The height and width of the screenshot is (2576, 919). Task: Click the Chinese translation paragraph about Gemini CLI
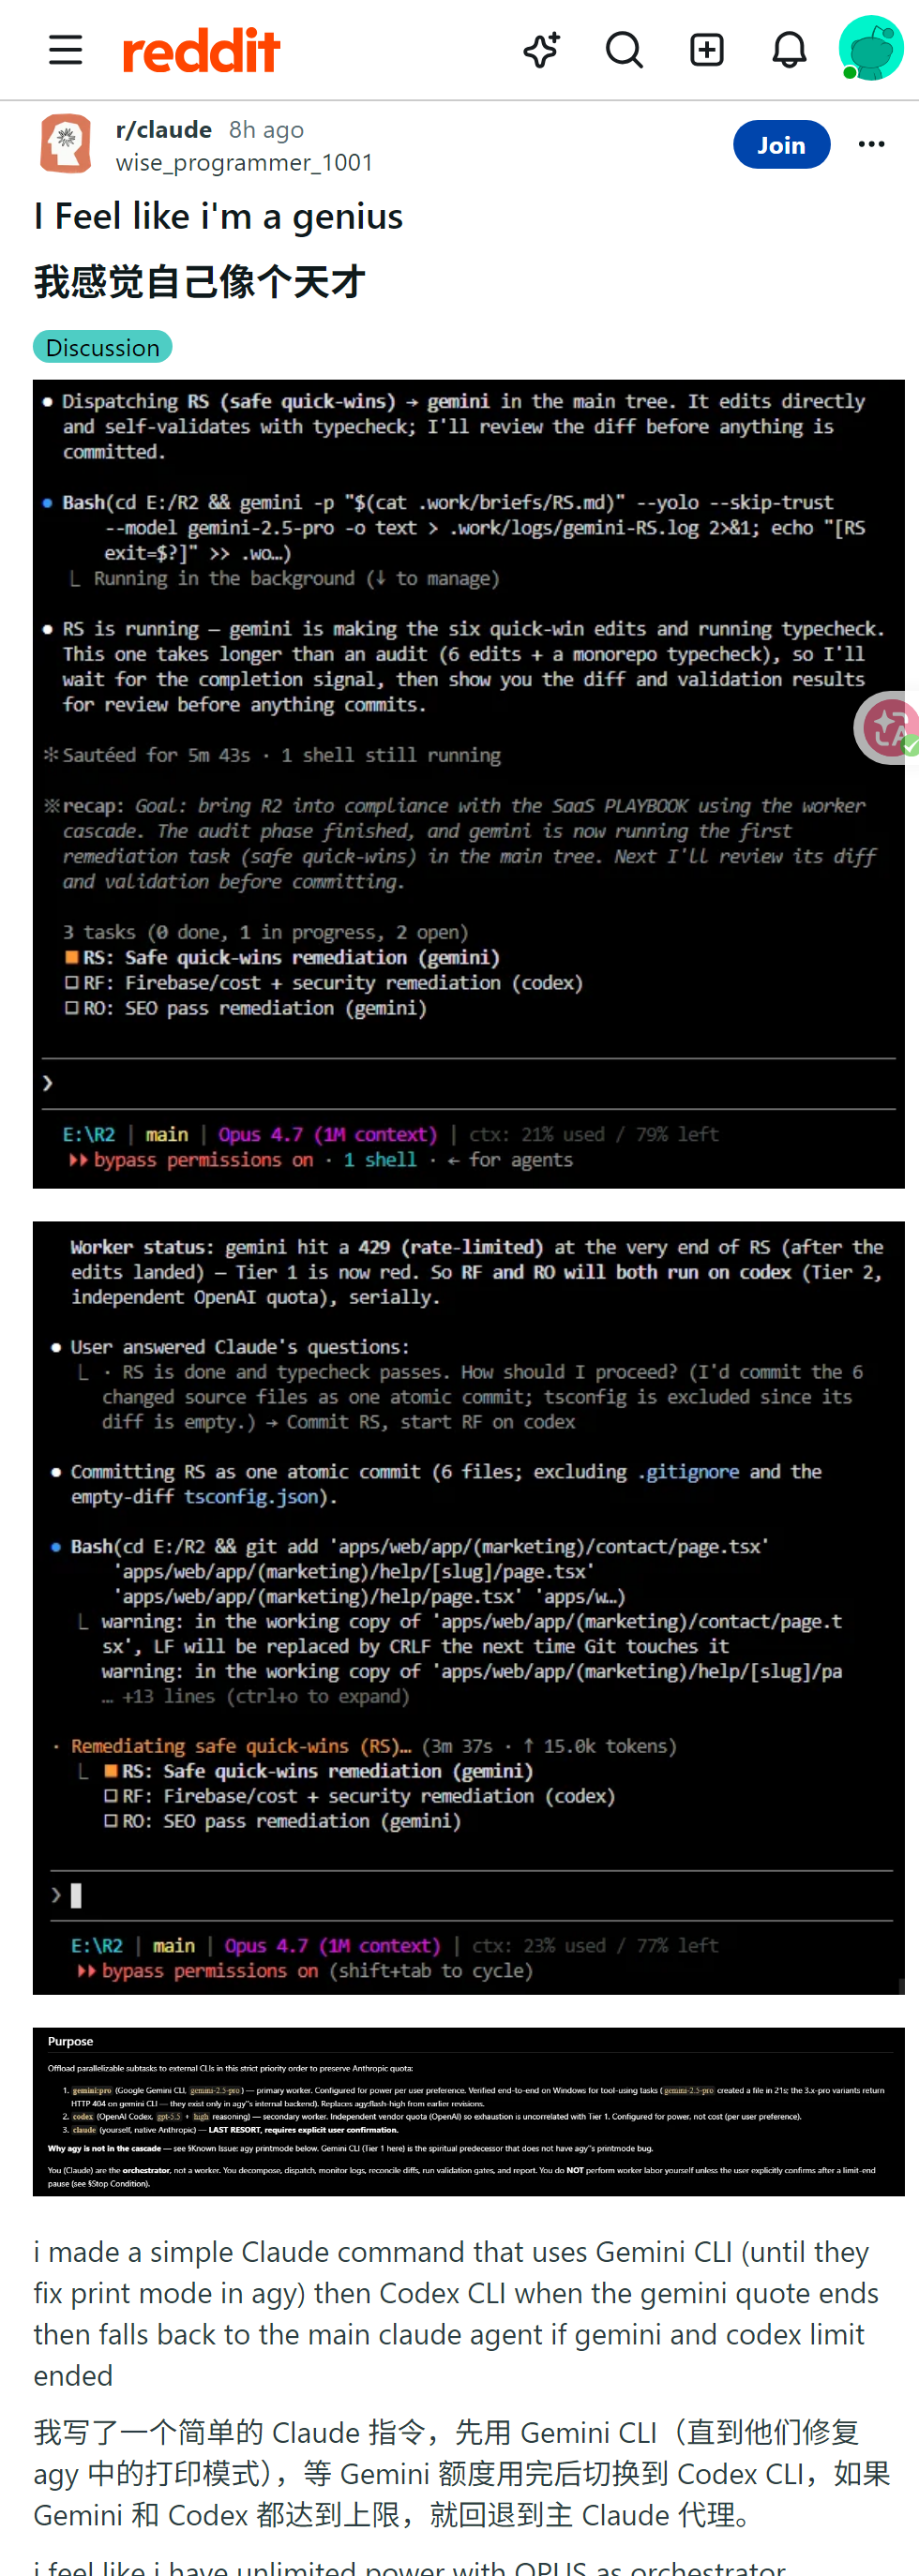462,2474
